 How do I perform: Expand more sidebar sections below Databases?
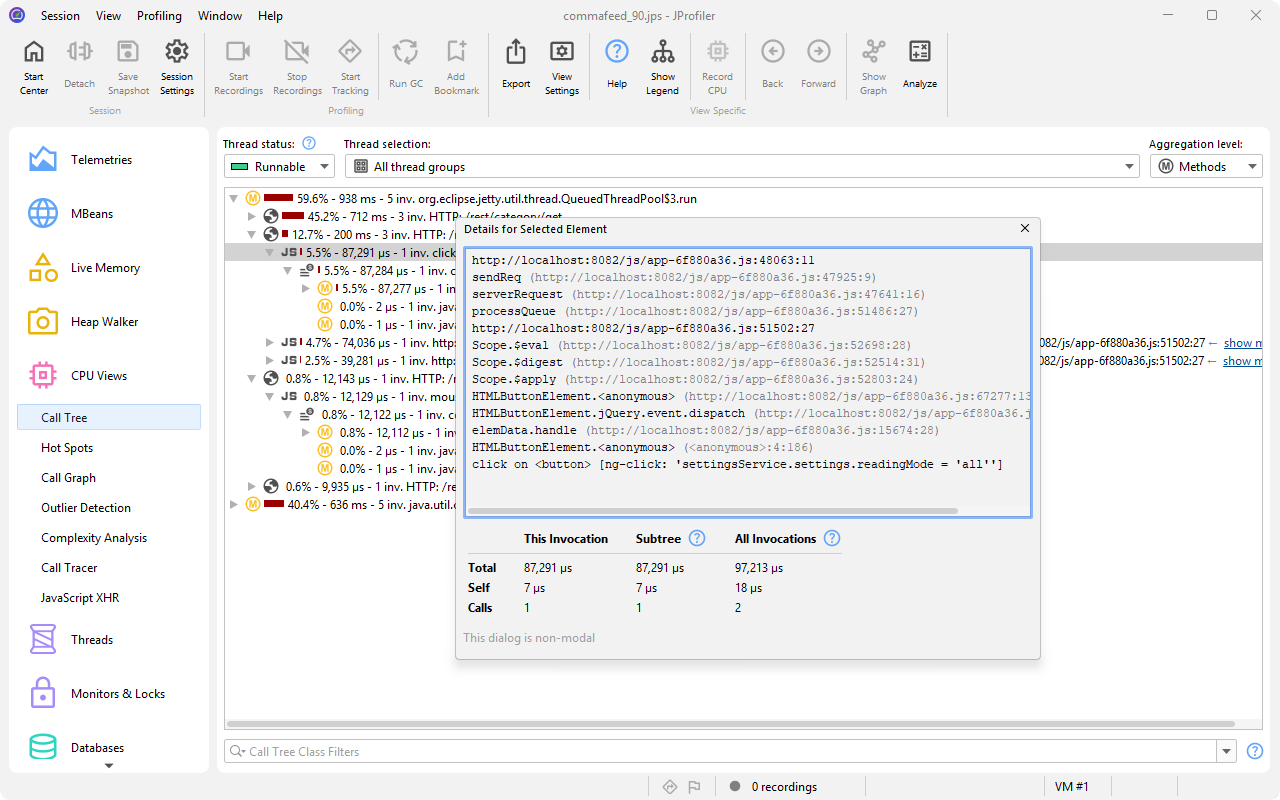pyautogui.click(x=109, y=766)
